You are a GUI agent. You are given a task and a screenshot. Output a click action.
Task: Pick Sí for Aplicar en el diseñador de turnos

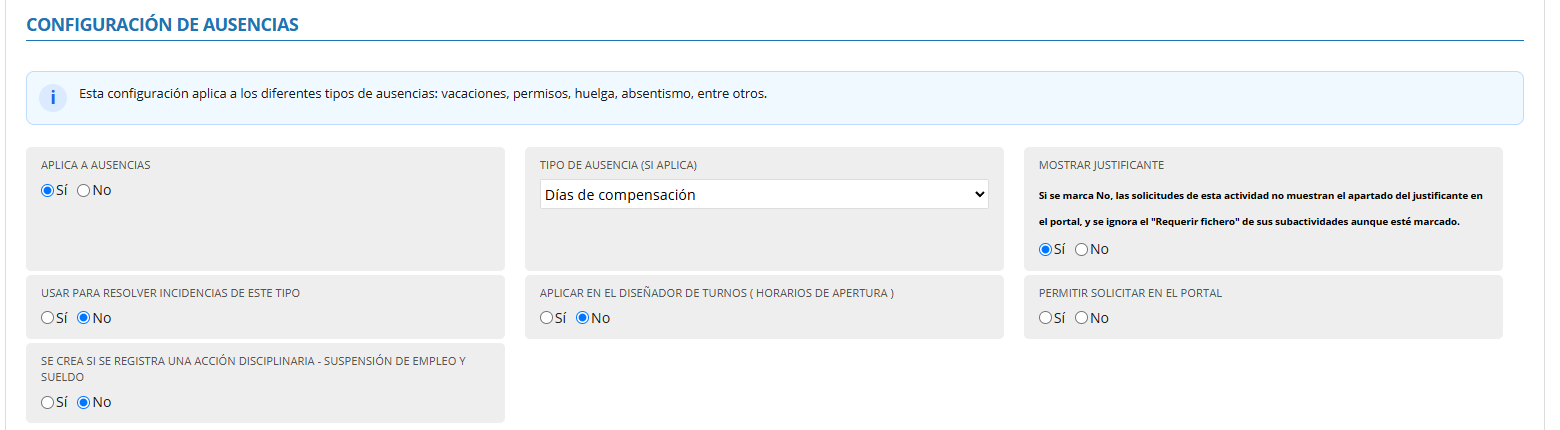click(x=546, y=318)
